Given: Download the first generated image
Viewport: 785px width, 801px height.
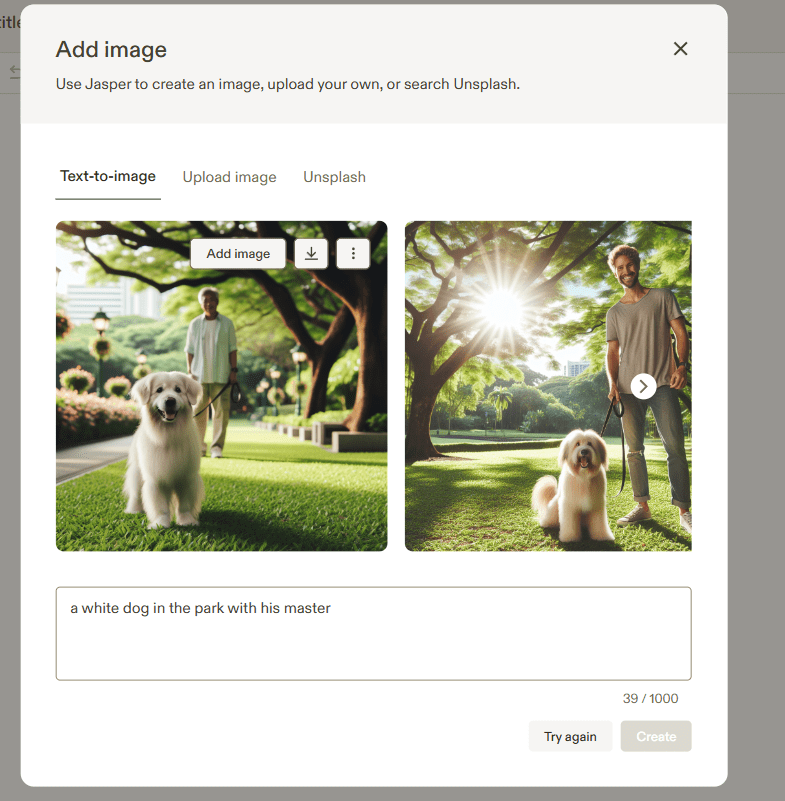Looking at the screenshot, I should [311, 254].
